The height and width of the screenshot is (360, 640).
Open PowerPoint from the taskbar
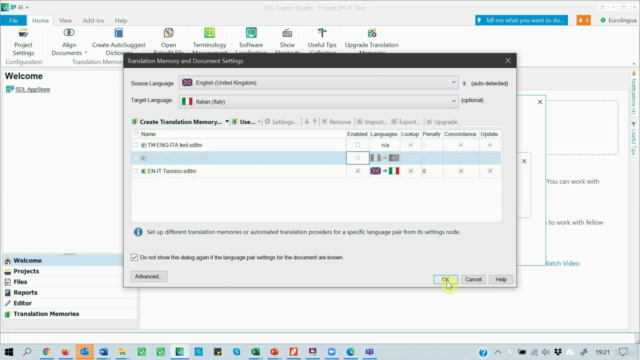coord(274,351)
